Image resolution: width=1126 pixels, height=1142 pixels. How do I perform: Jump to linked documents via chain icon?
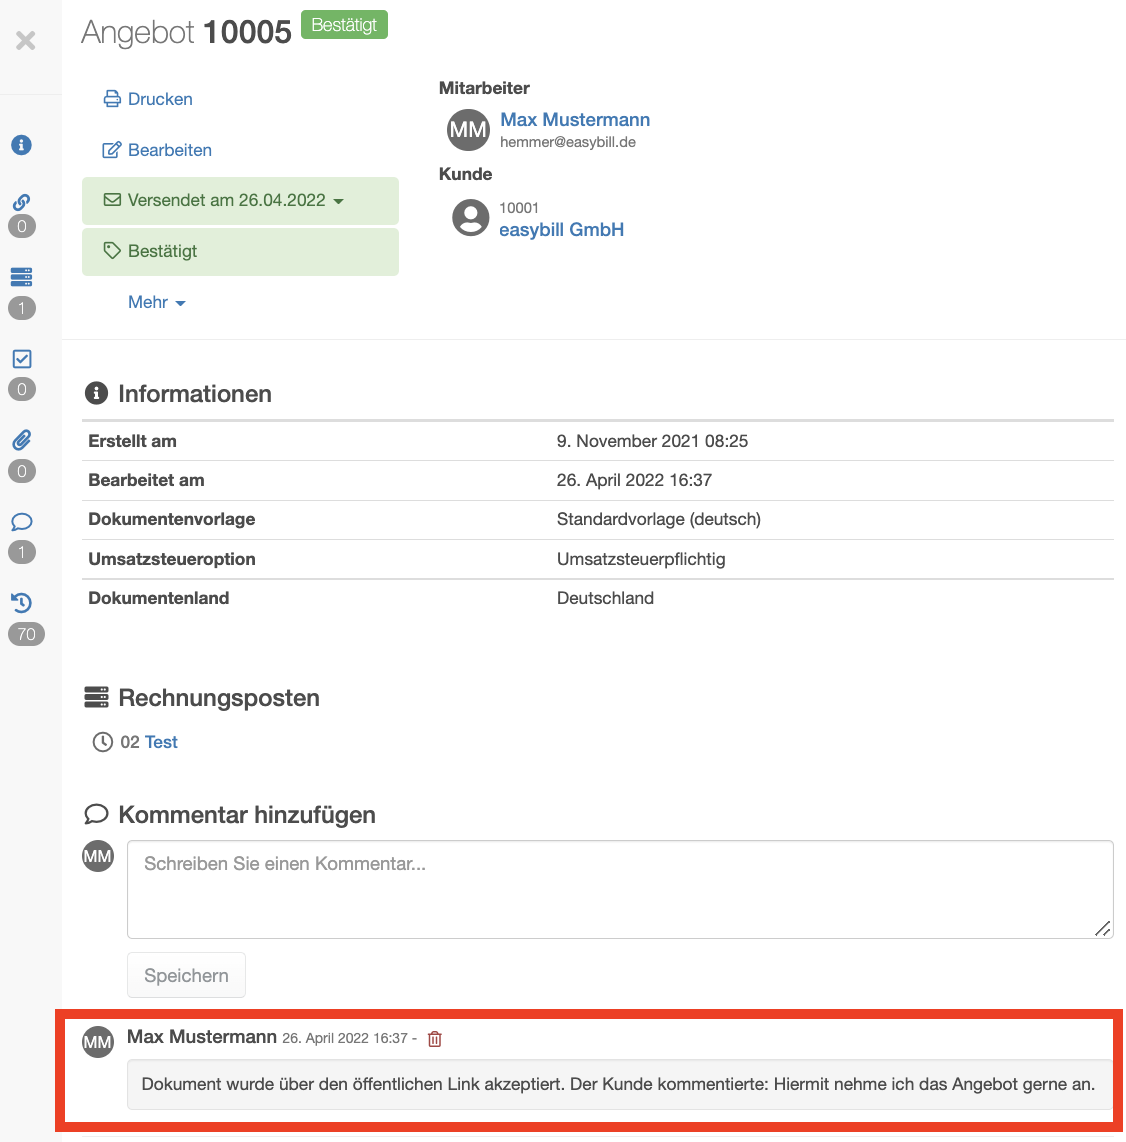tap(21, 202)
